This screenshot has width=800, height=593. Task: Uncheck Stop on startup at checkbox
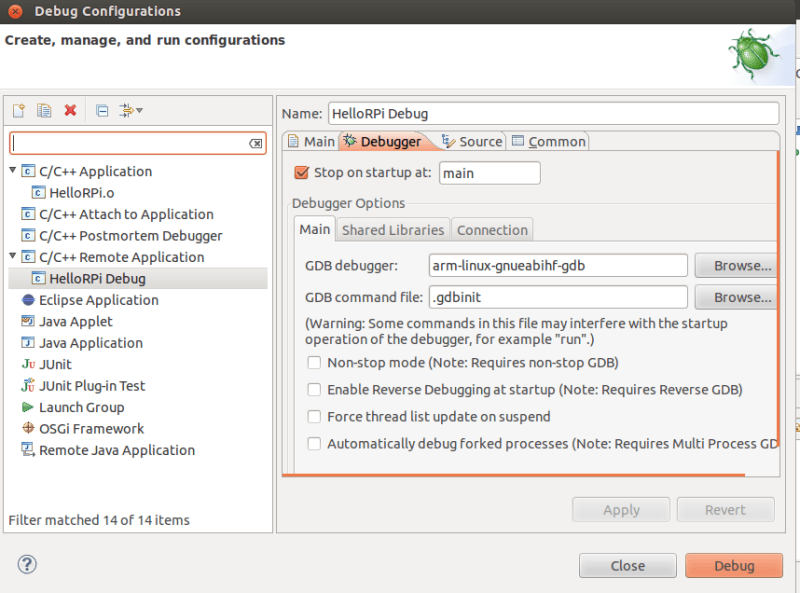tap(302, 172)
